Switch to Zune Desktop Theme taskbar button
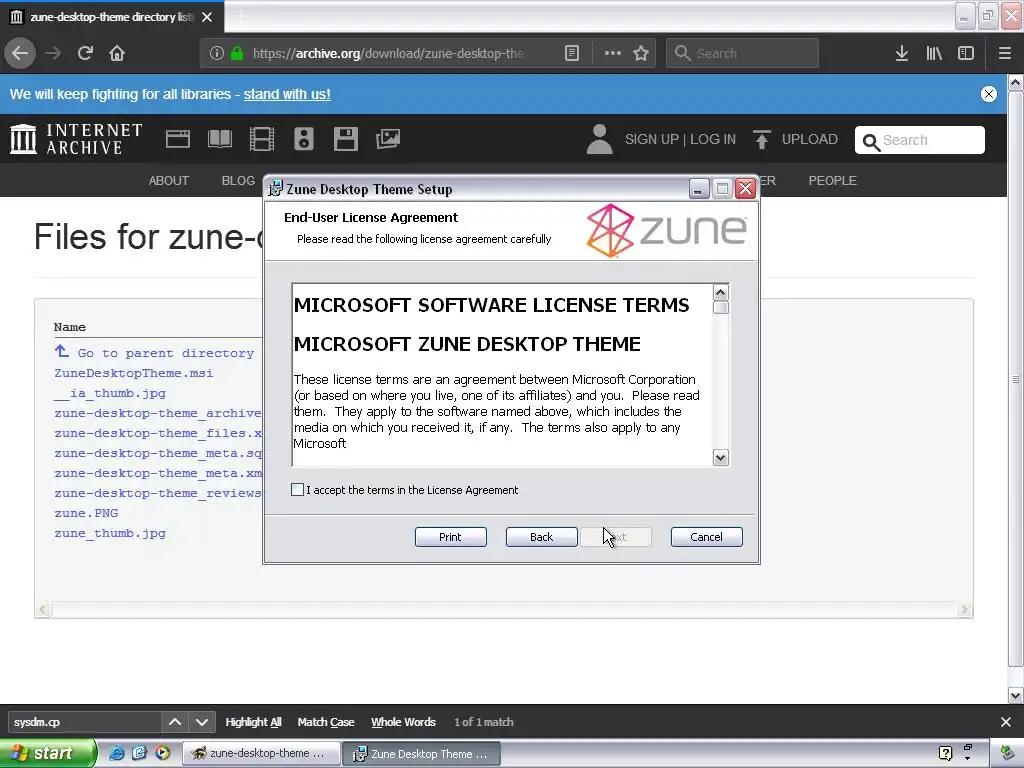Screen dimensions: 1024x768 pyautogui.click(x=422, y=754)
